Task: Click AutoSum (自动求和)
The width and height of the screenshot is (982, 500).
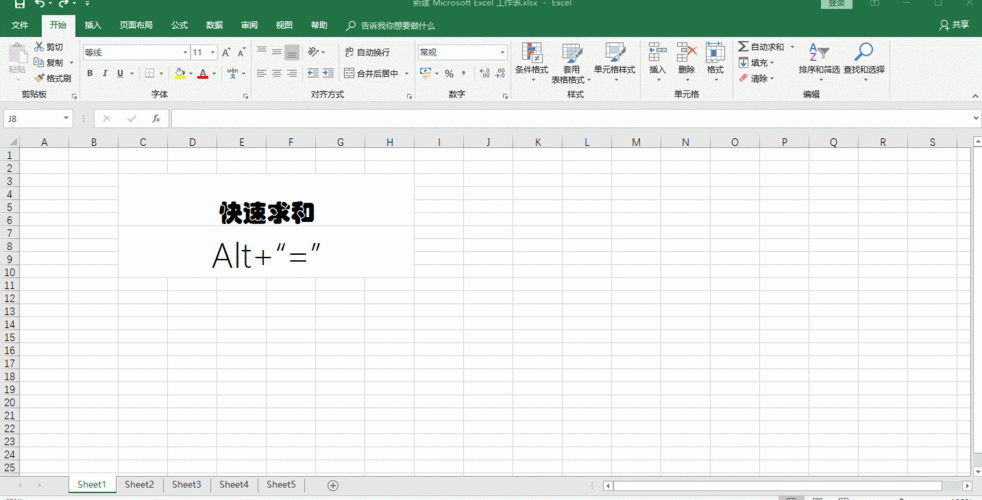Action: 761,47
